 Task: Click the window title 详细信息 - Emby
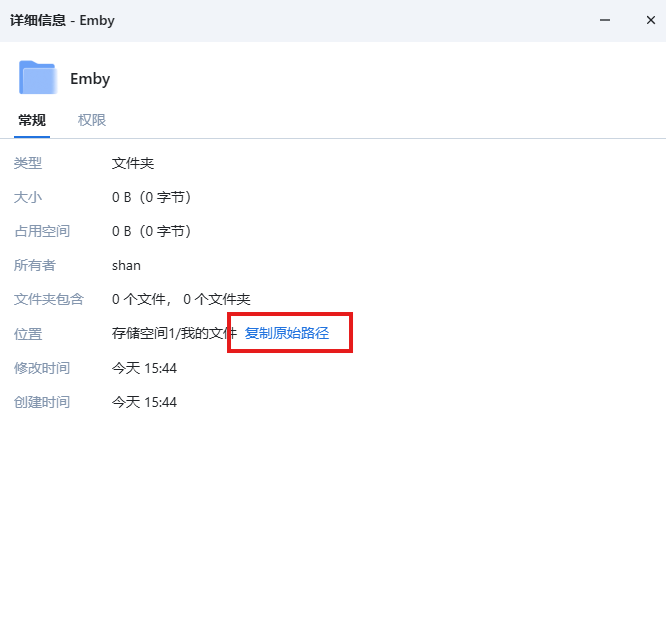[x=62, y=20]
